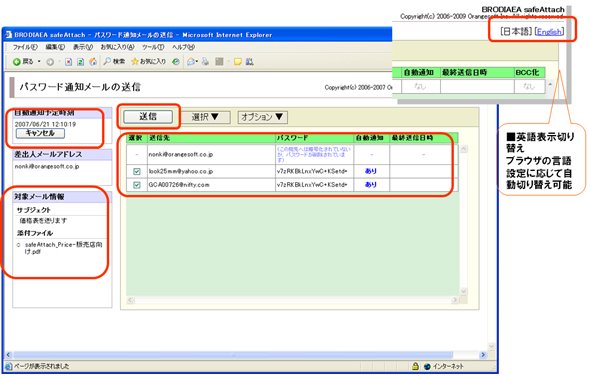Click the Print icon in toolbar
Screen dimensions: 590x376
tap(205, 62)
